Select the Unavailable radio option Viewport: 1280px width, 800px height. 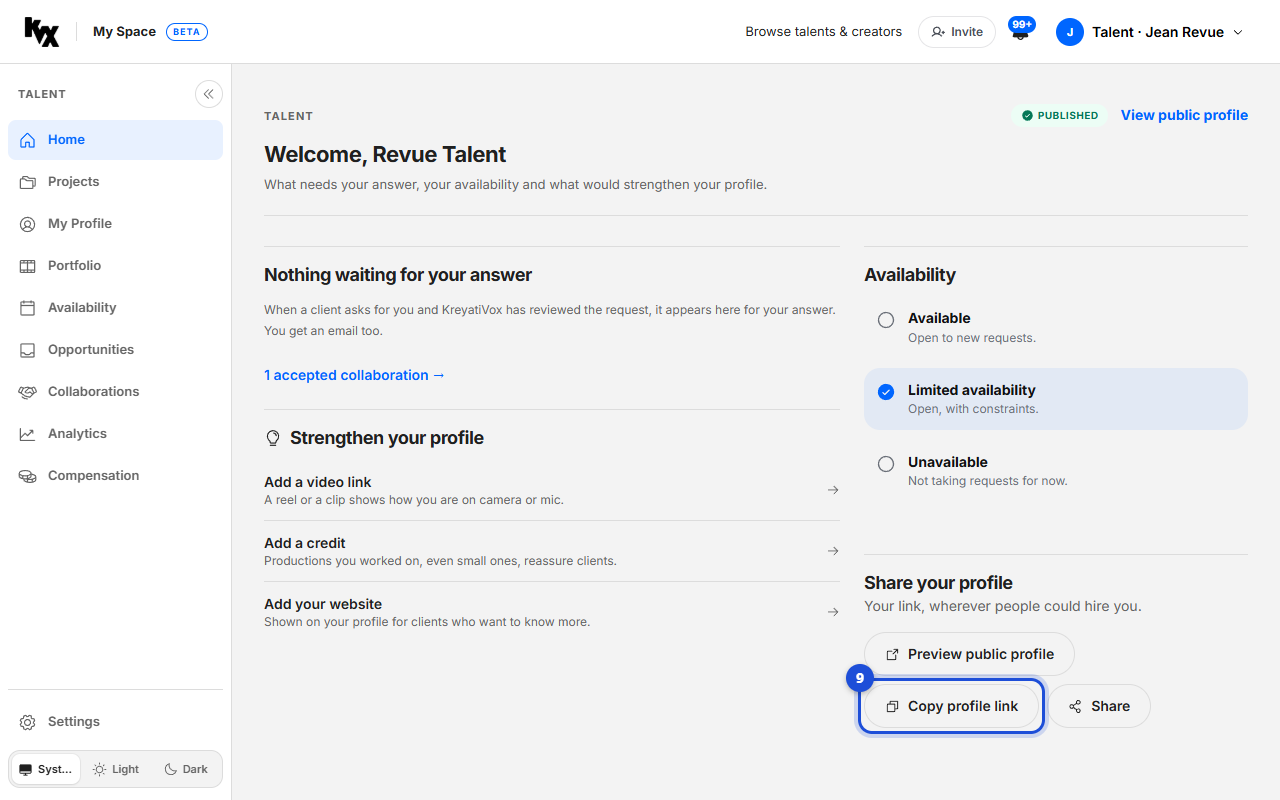coord(886,464)
